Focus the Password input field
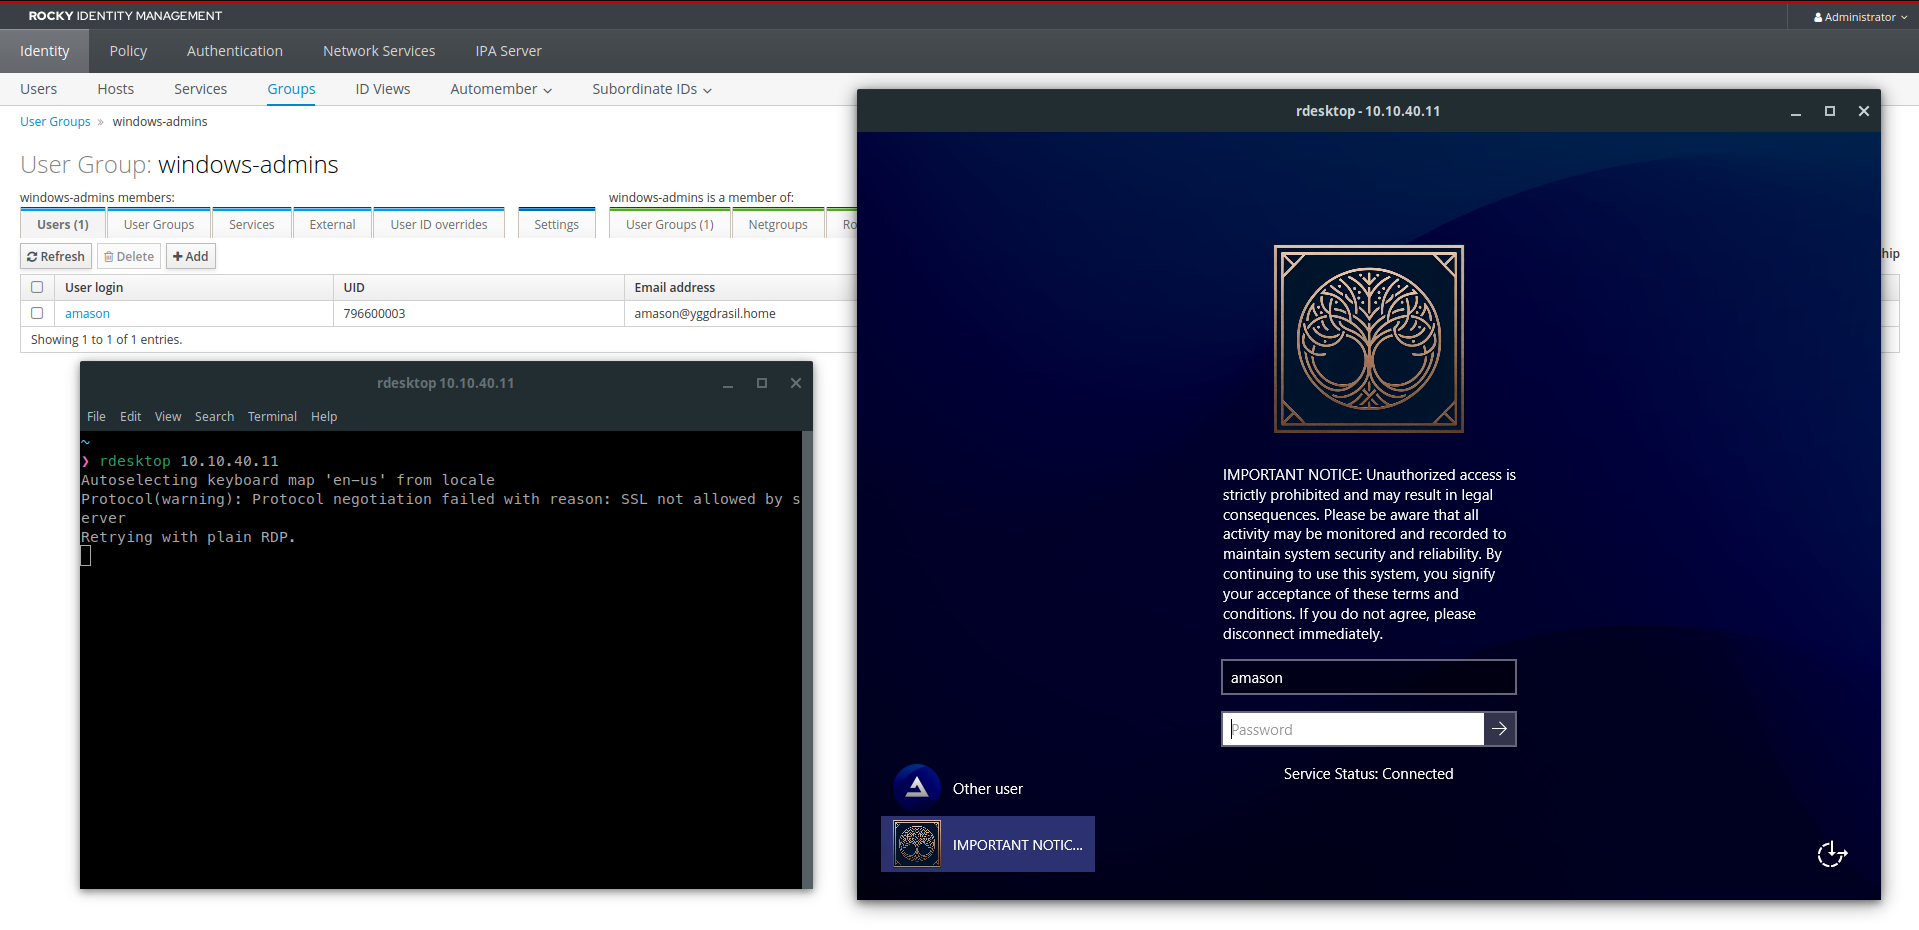 tap(1352, 729)
